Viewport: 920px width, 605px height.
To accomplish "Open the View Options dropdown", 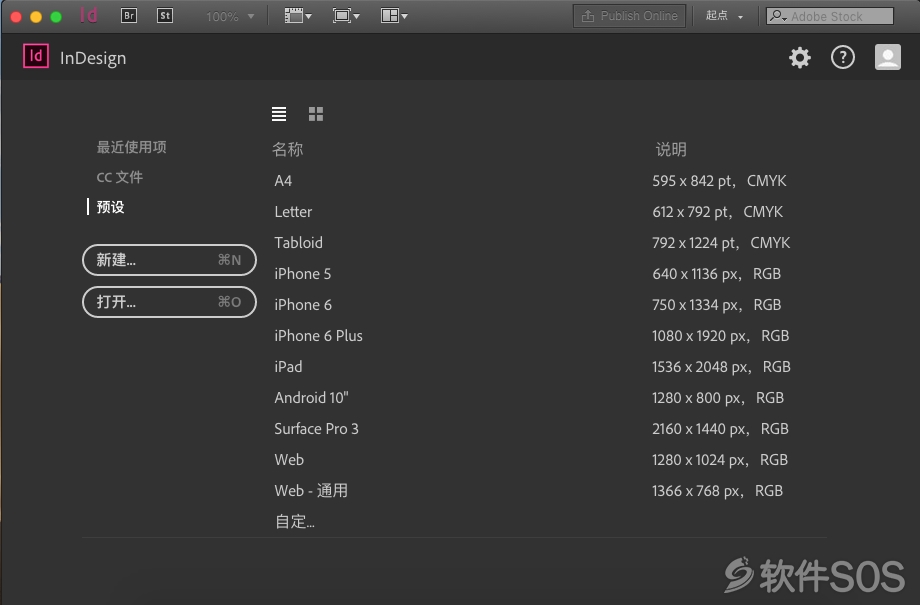I will coord(297,16).
